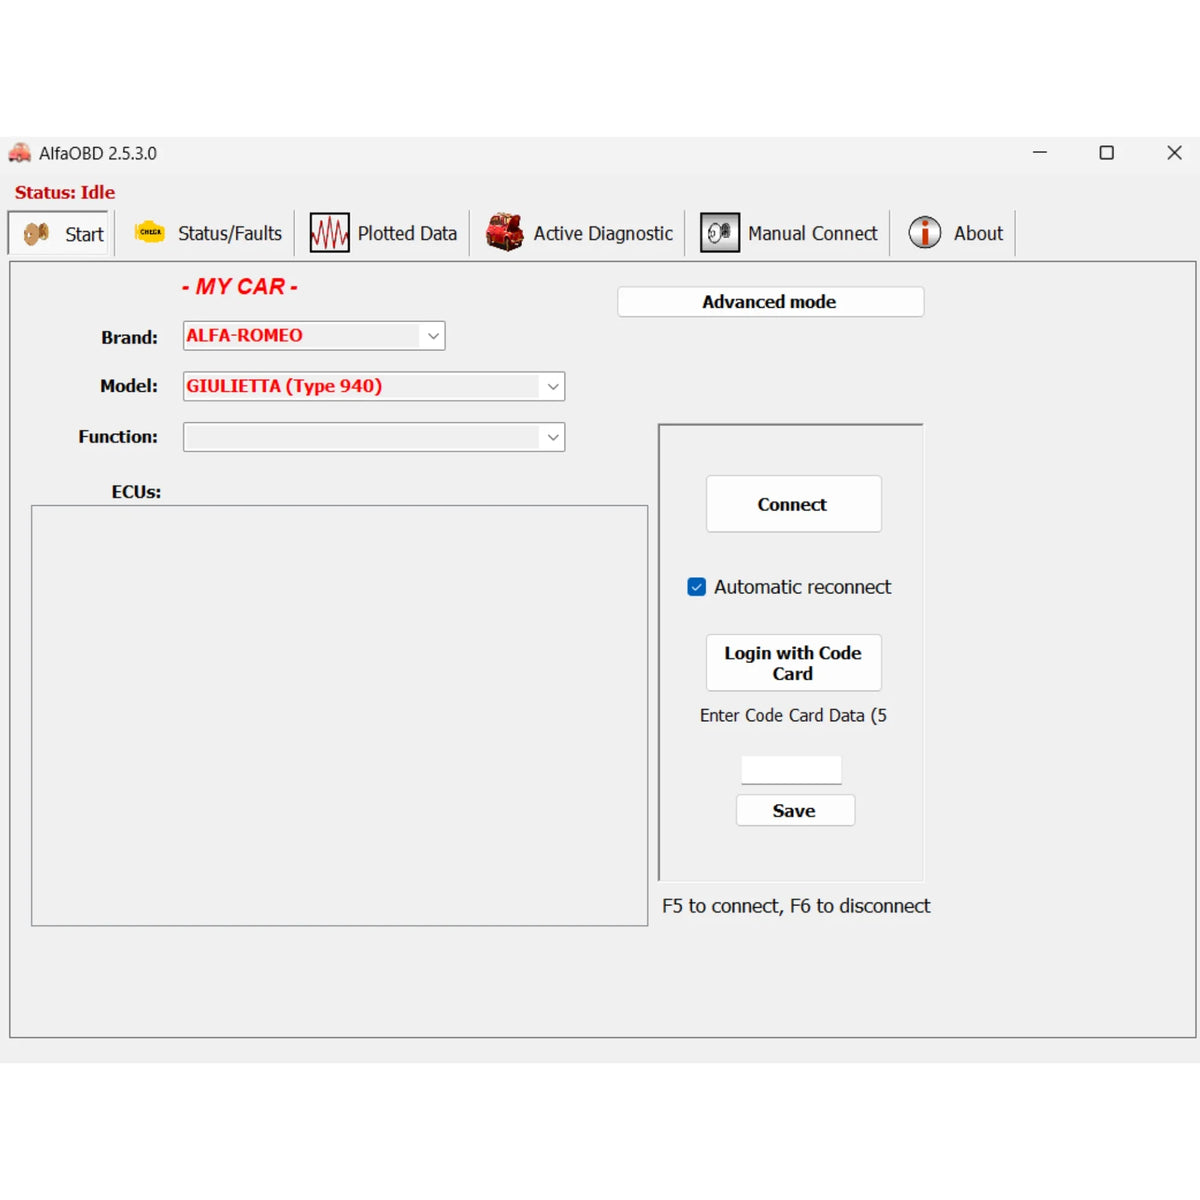Click the Status/Faults check-engine icon
The height and width of the screenshot is (1200, 1200).
point(150,231)
